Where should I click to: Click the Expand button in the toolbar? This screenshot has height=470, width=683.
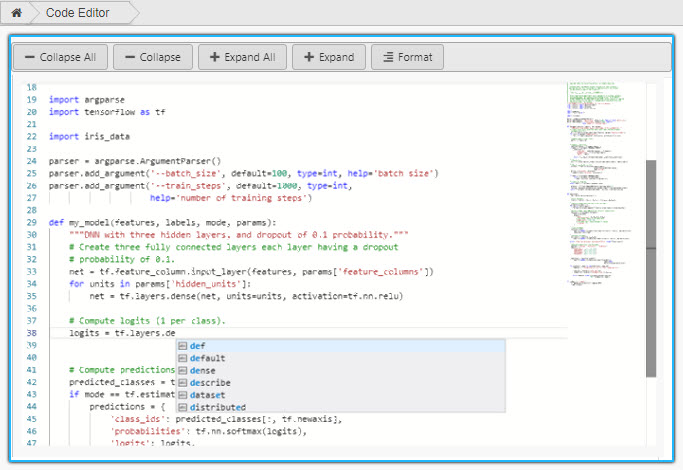click(x=329, y=57)
